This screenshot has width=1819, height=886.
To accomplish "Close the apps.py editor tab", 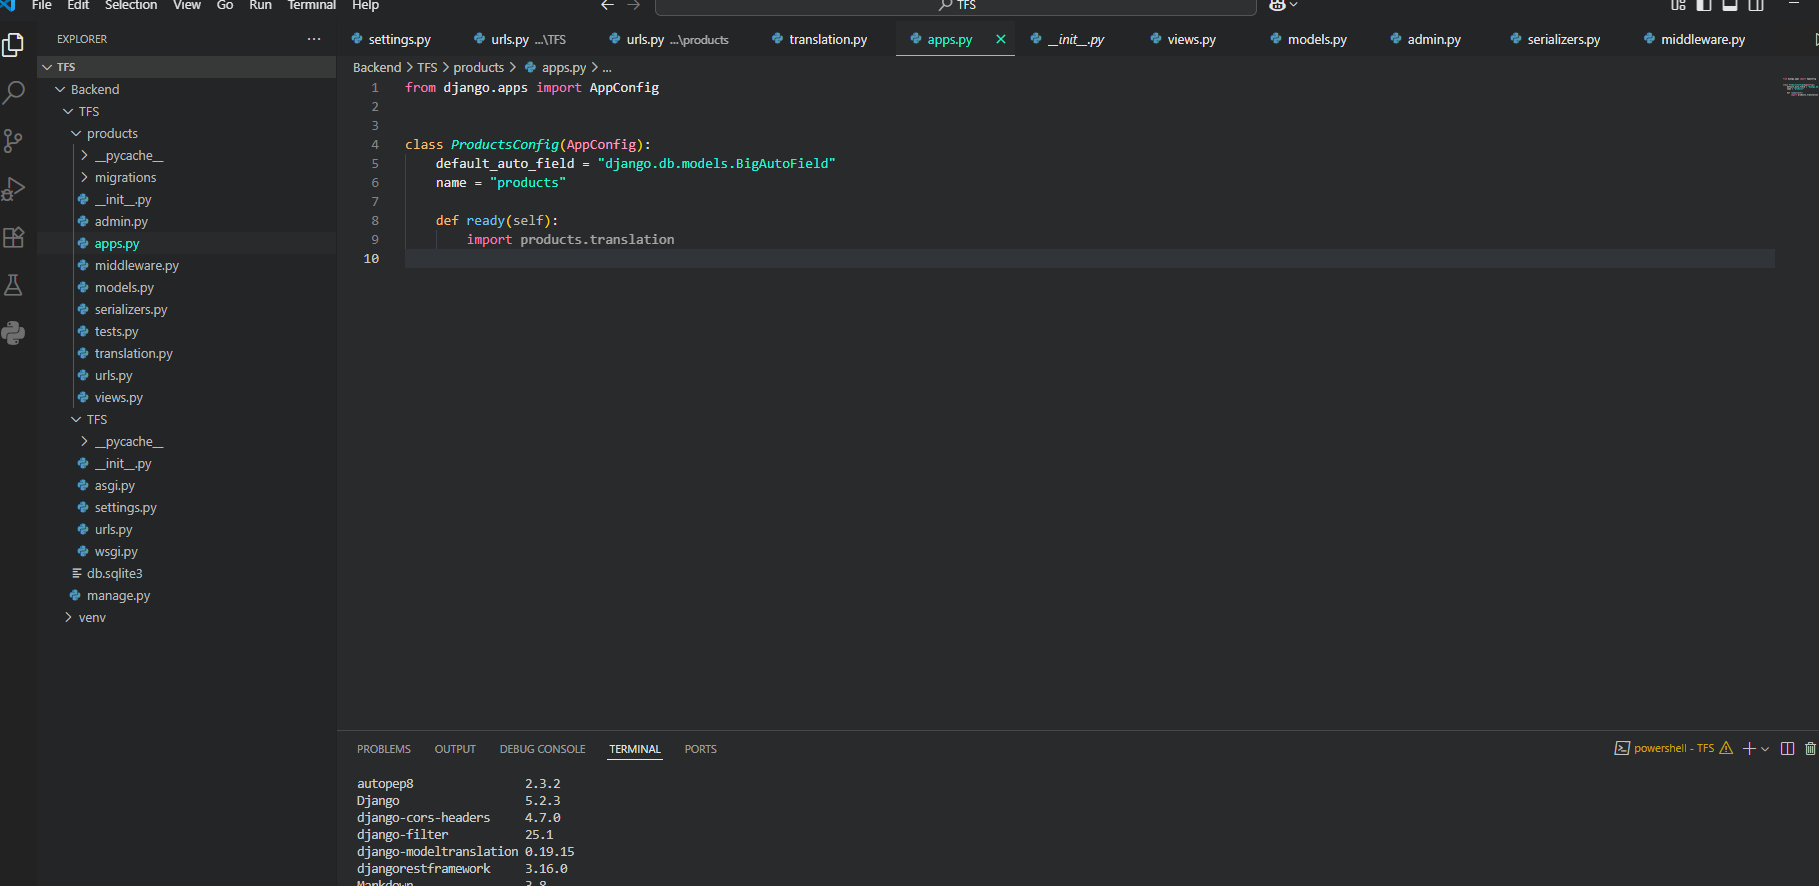I will click(x=1000, y=39).
